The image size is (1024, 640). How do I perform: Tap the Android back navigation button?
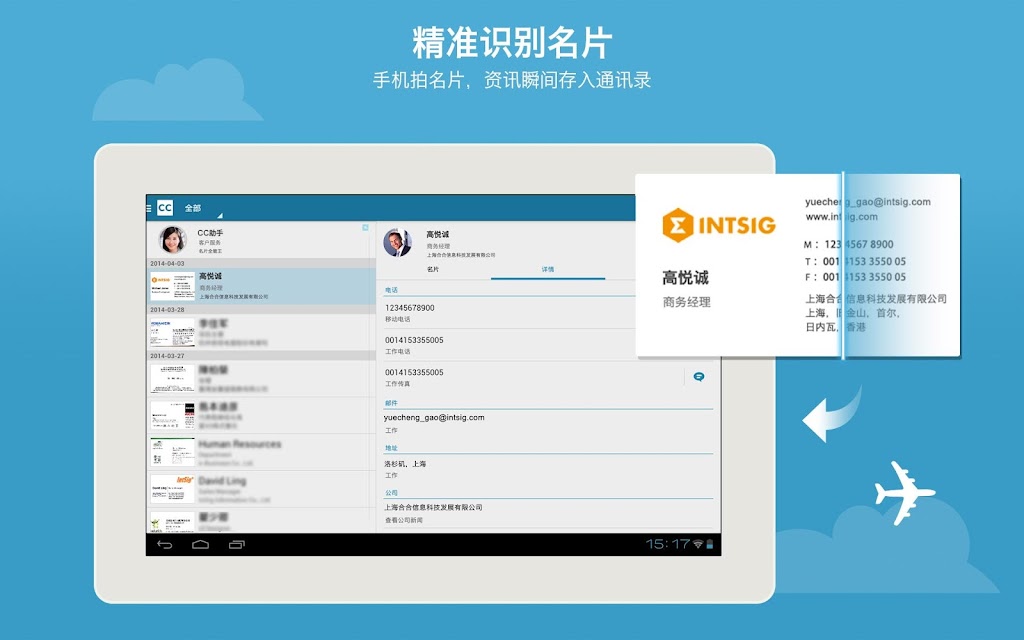165,544
